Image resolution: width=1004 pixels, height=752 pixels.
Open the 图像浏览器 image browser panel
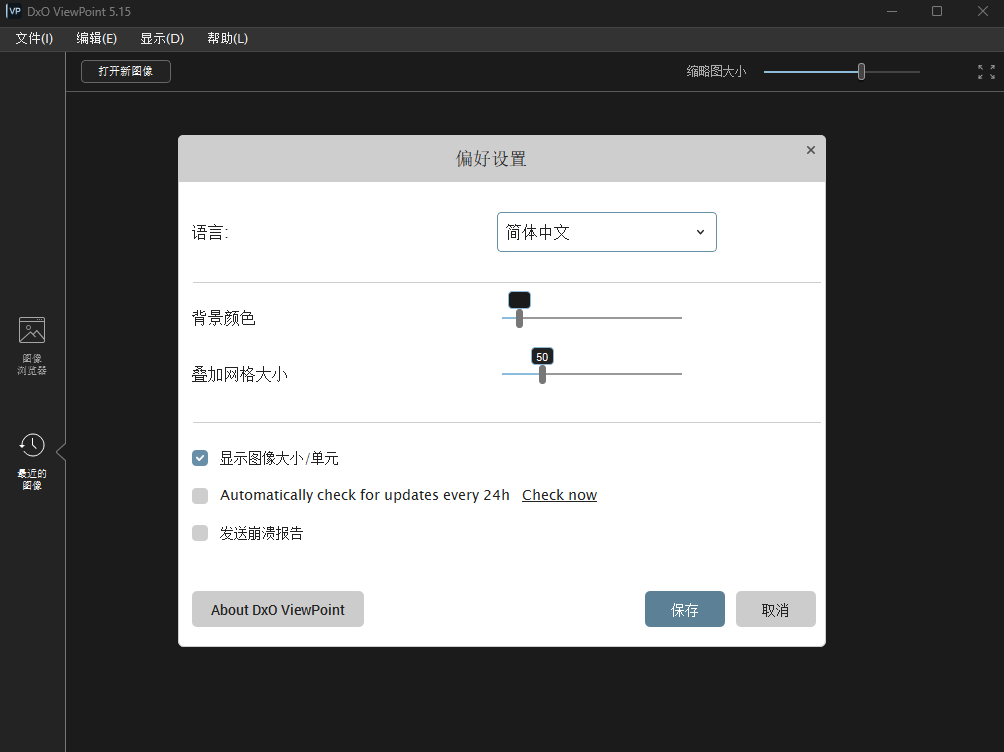point(31,345)
